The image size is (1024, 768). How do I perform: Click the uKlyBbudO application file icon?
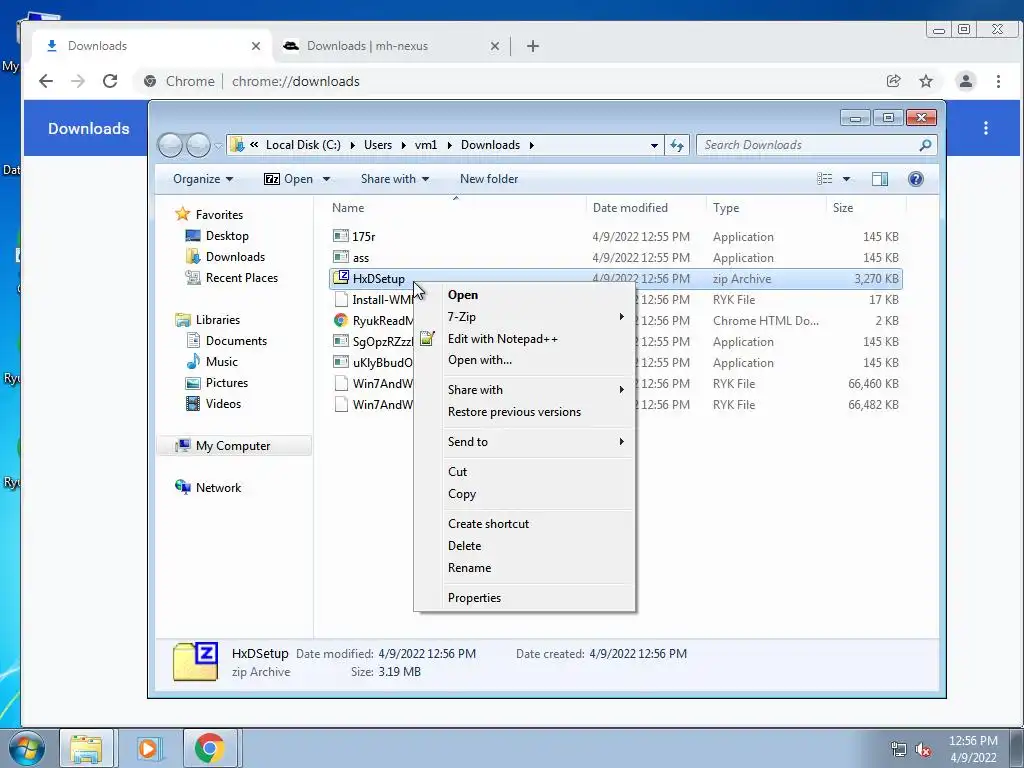[341, 362]
